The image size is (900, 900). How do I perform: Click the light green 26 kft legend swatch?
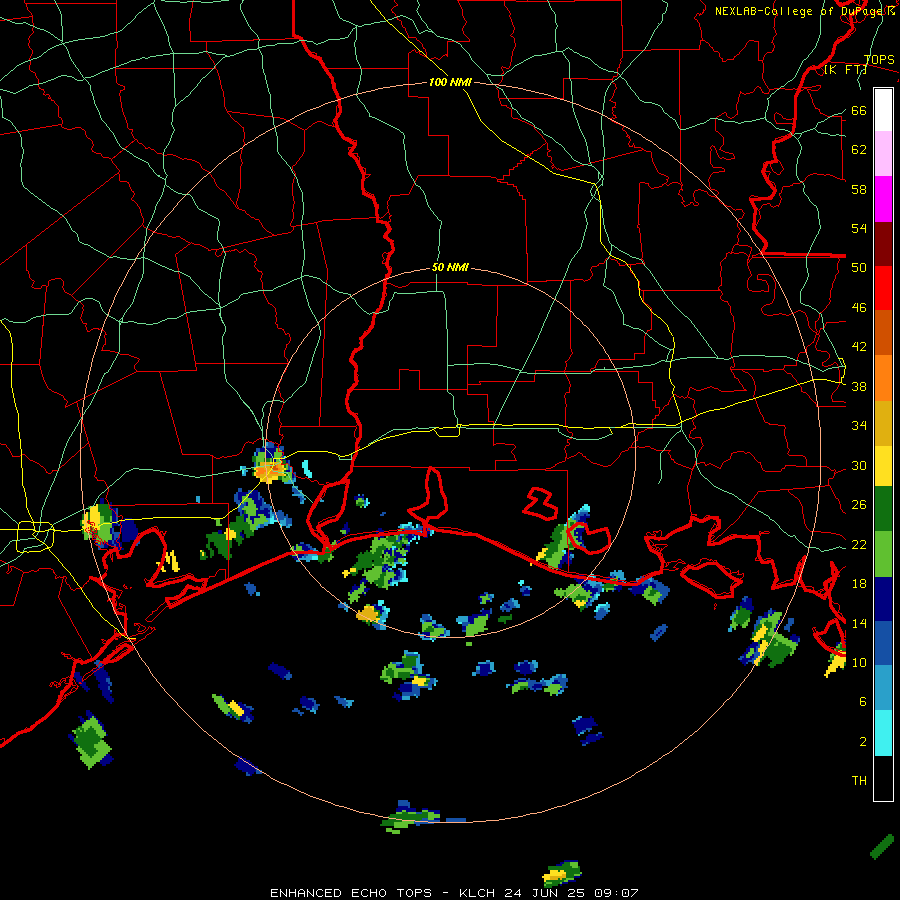coord(883,554)
